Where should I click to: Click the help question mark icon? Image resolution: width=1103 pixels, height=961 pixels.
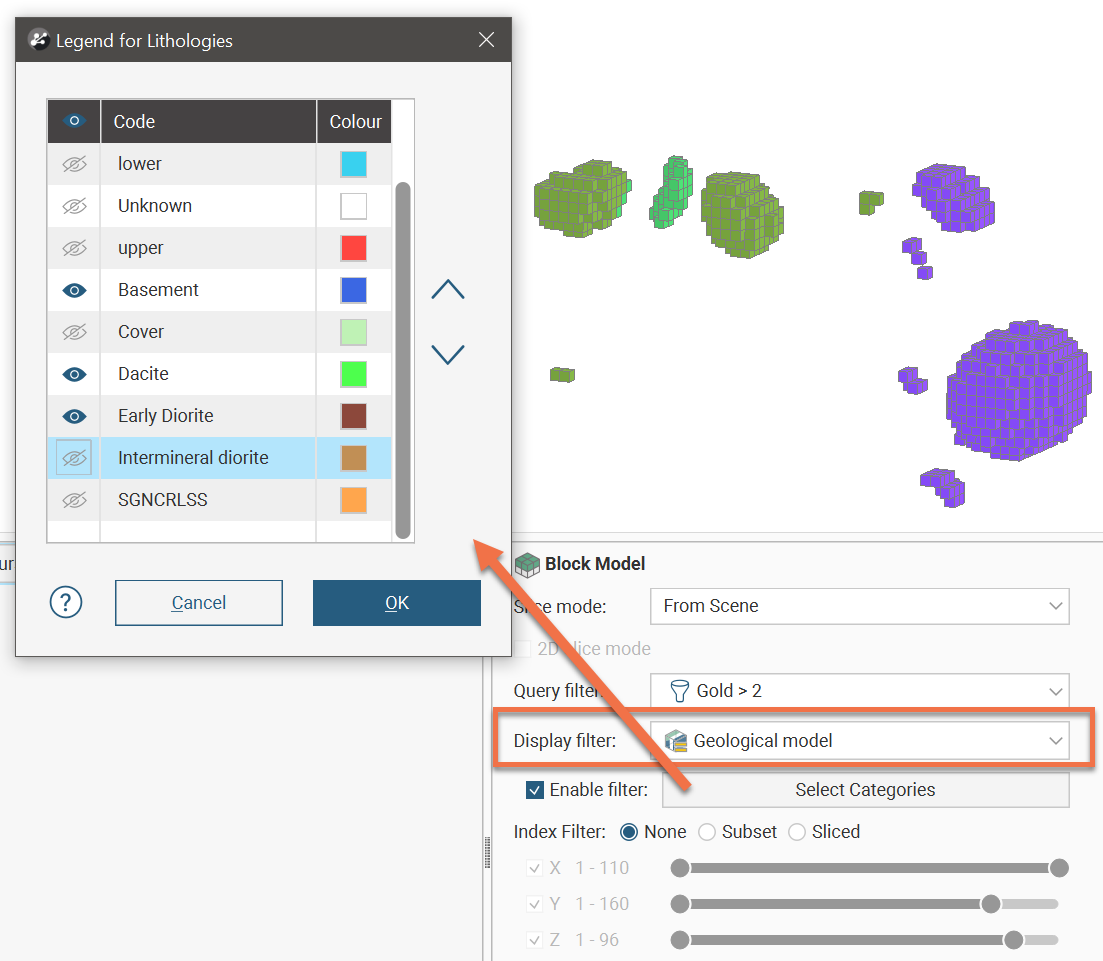pos(66,602)
